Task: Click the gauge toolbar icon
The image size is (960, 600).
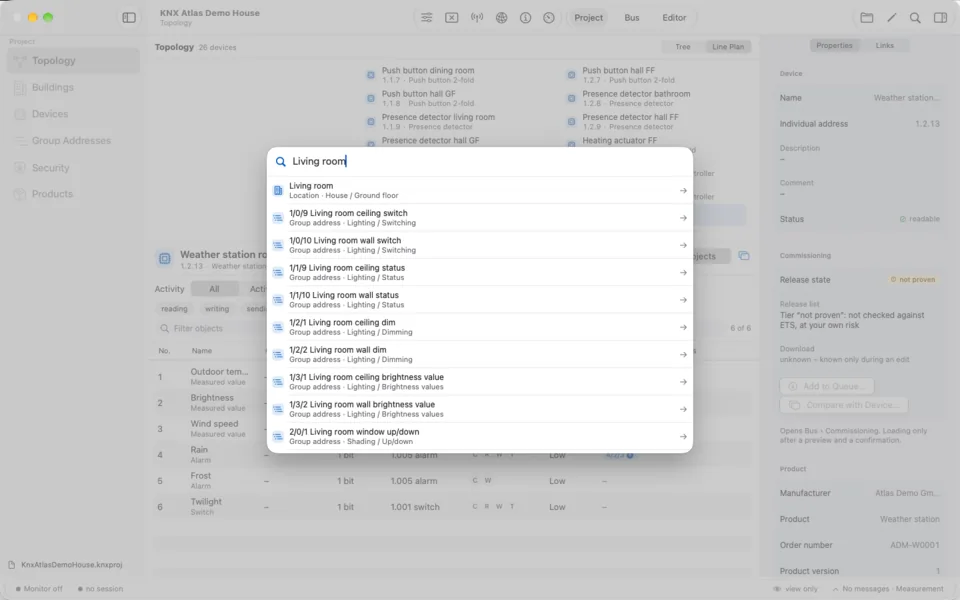Action: coord(549,18)
